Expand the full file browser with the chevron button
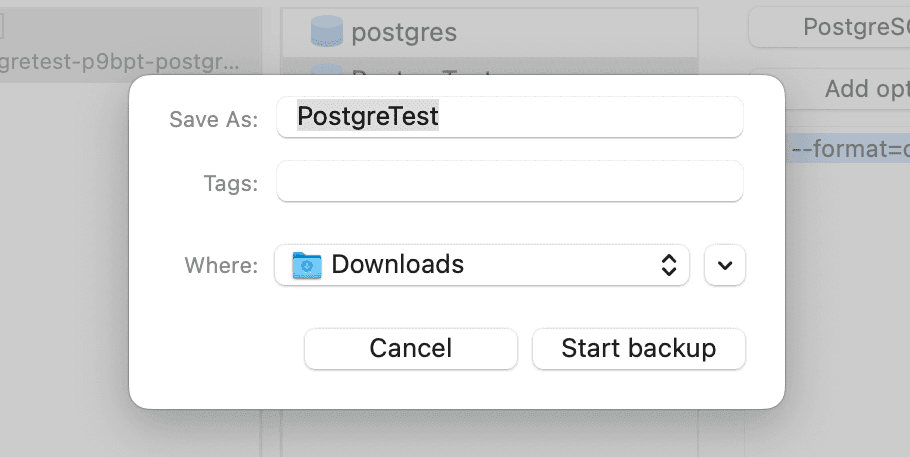Viewport: 910px width, 457px height. click(x=725, y=265)
